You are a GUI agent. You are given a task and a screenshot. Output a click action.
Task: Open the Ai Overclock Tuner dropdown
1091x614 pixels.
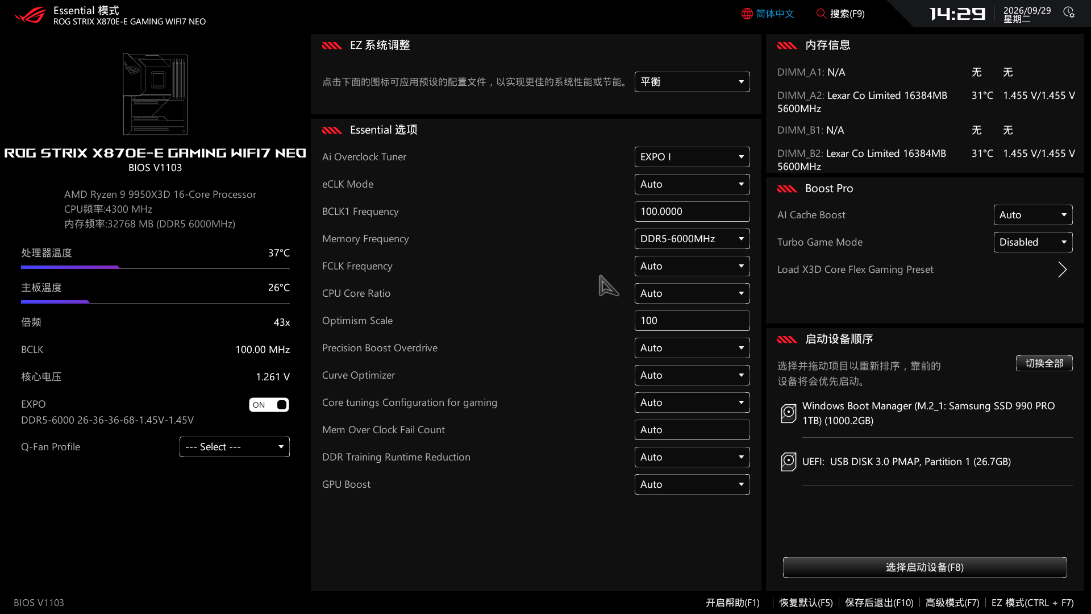tap(692, 157)
